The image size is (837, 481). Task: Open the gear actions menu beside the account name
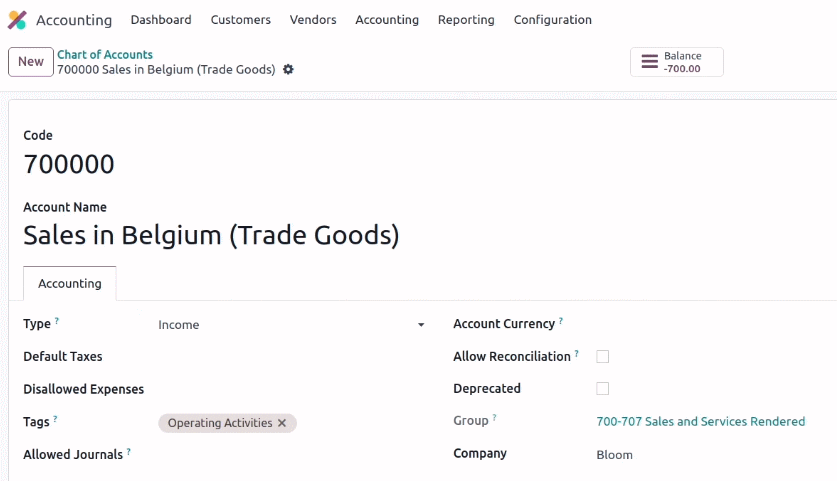288,69
